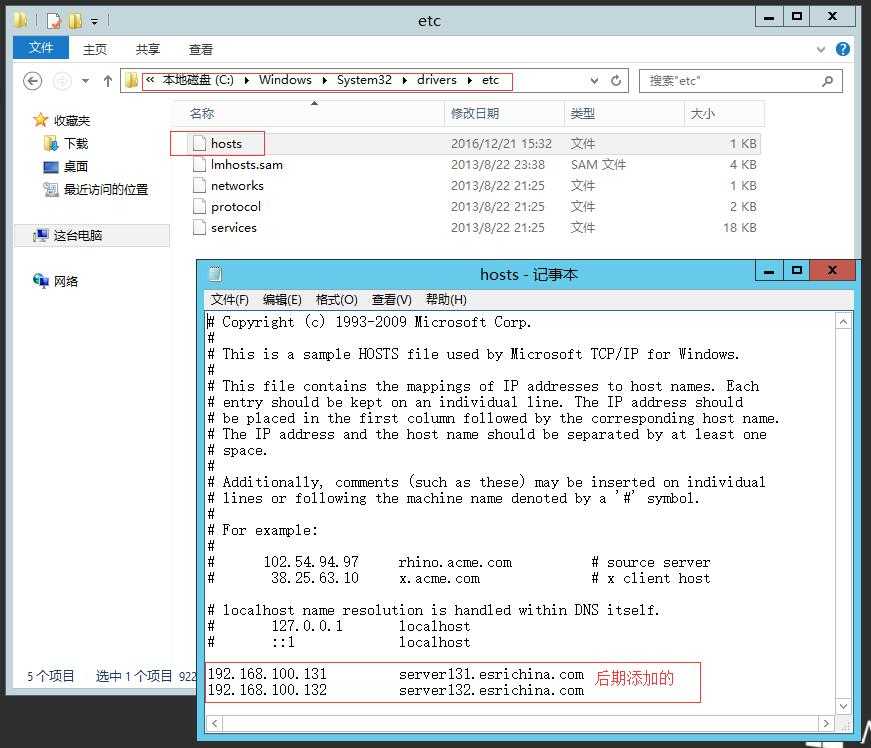The image size is (871, 748).
Task: Select 收藏夹 in the navigation pane
Action: pos(72,121)
